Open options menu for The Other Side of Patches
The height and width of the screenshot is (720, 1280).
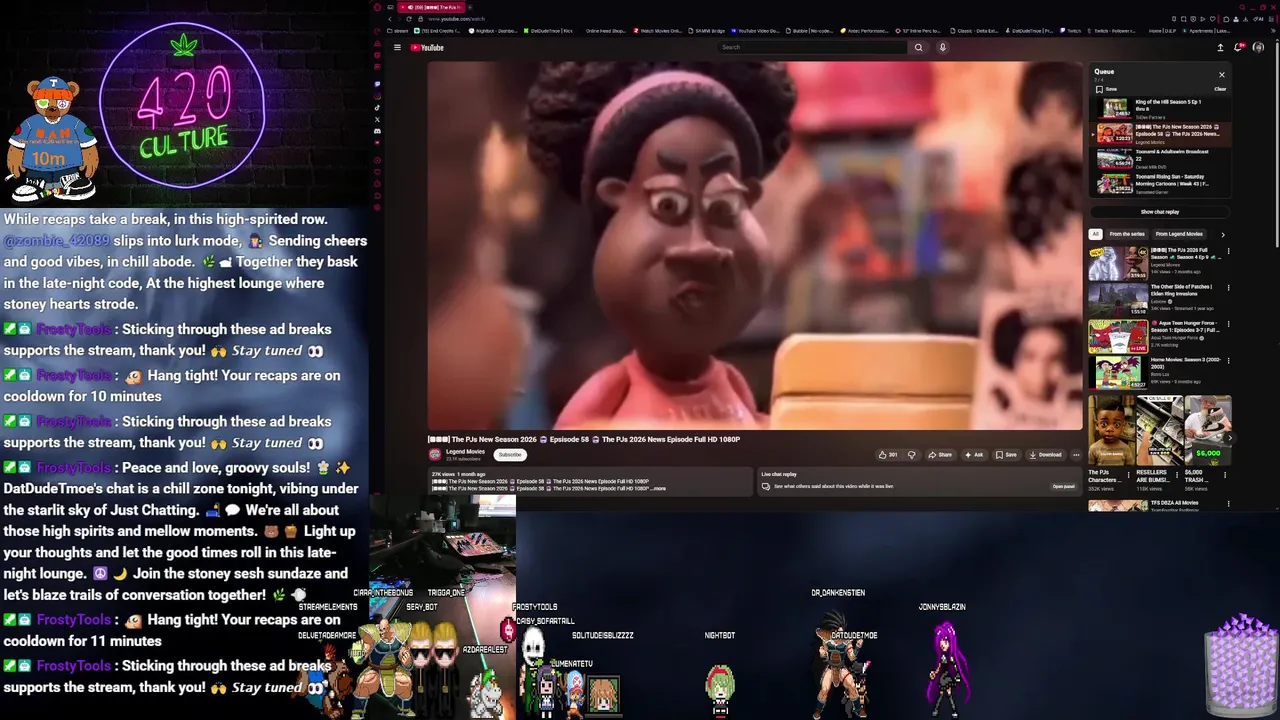coord(1228,288)
